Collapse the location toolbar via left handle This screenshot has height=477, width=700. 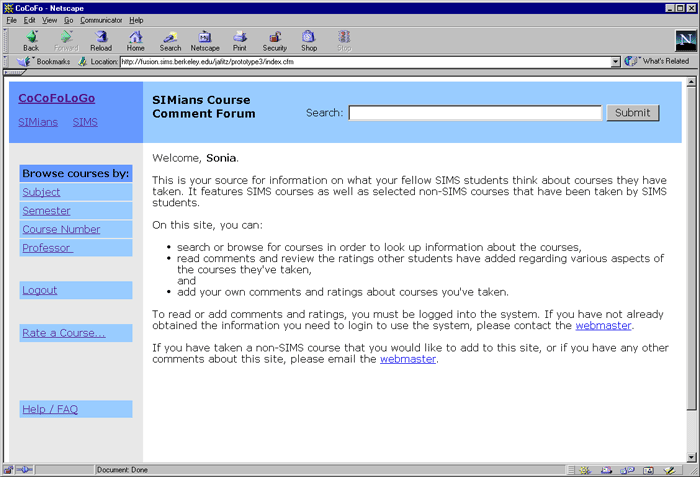[x=5, y=61]
